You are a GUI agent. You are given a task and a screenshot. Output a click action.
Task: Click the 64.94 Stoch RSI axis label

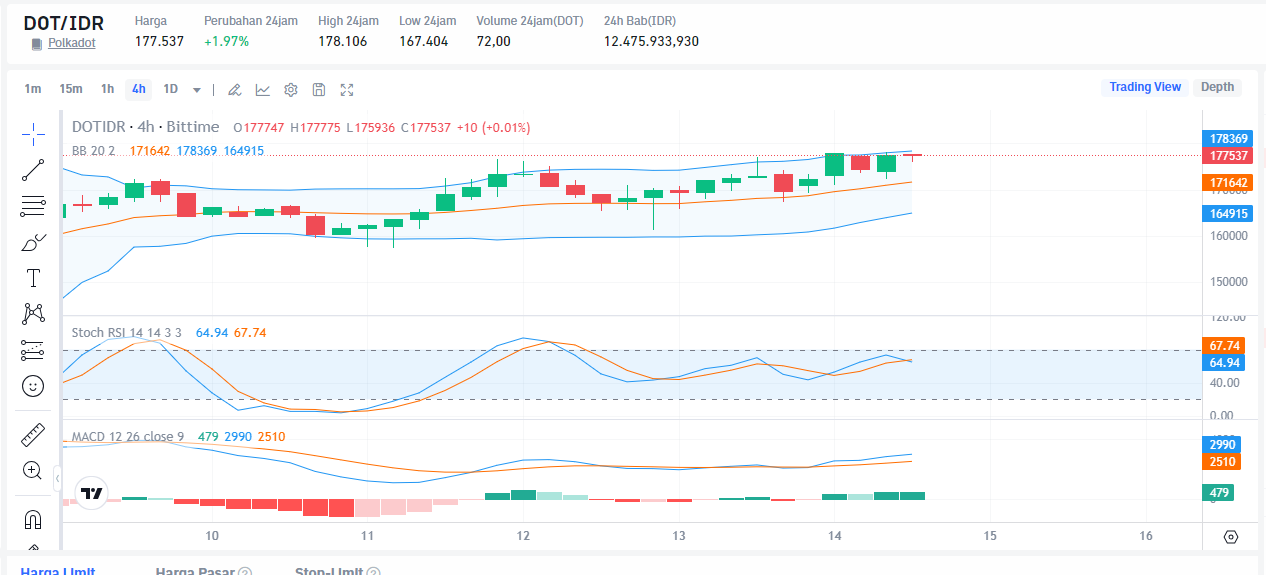pos(1224,363)
